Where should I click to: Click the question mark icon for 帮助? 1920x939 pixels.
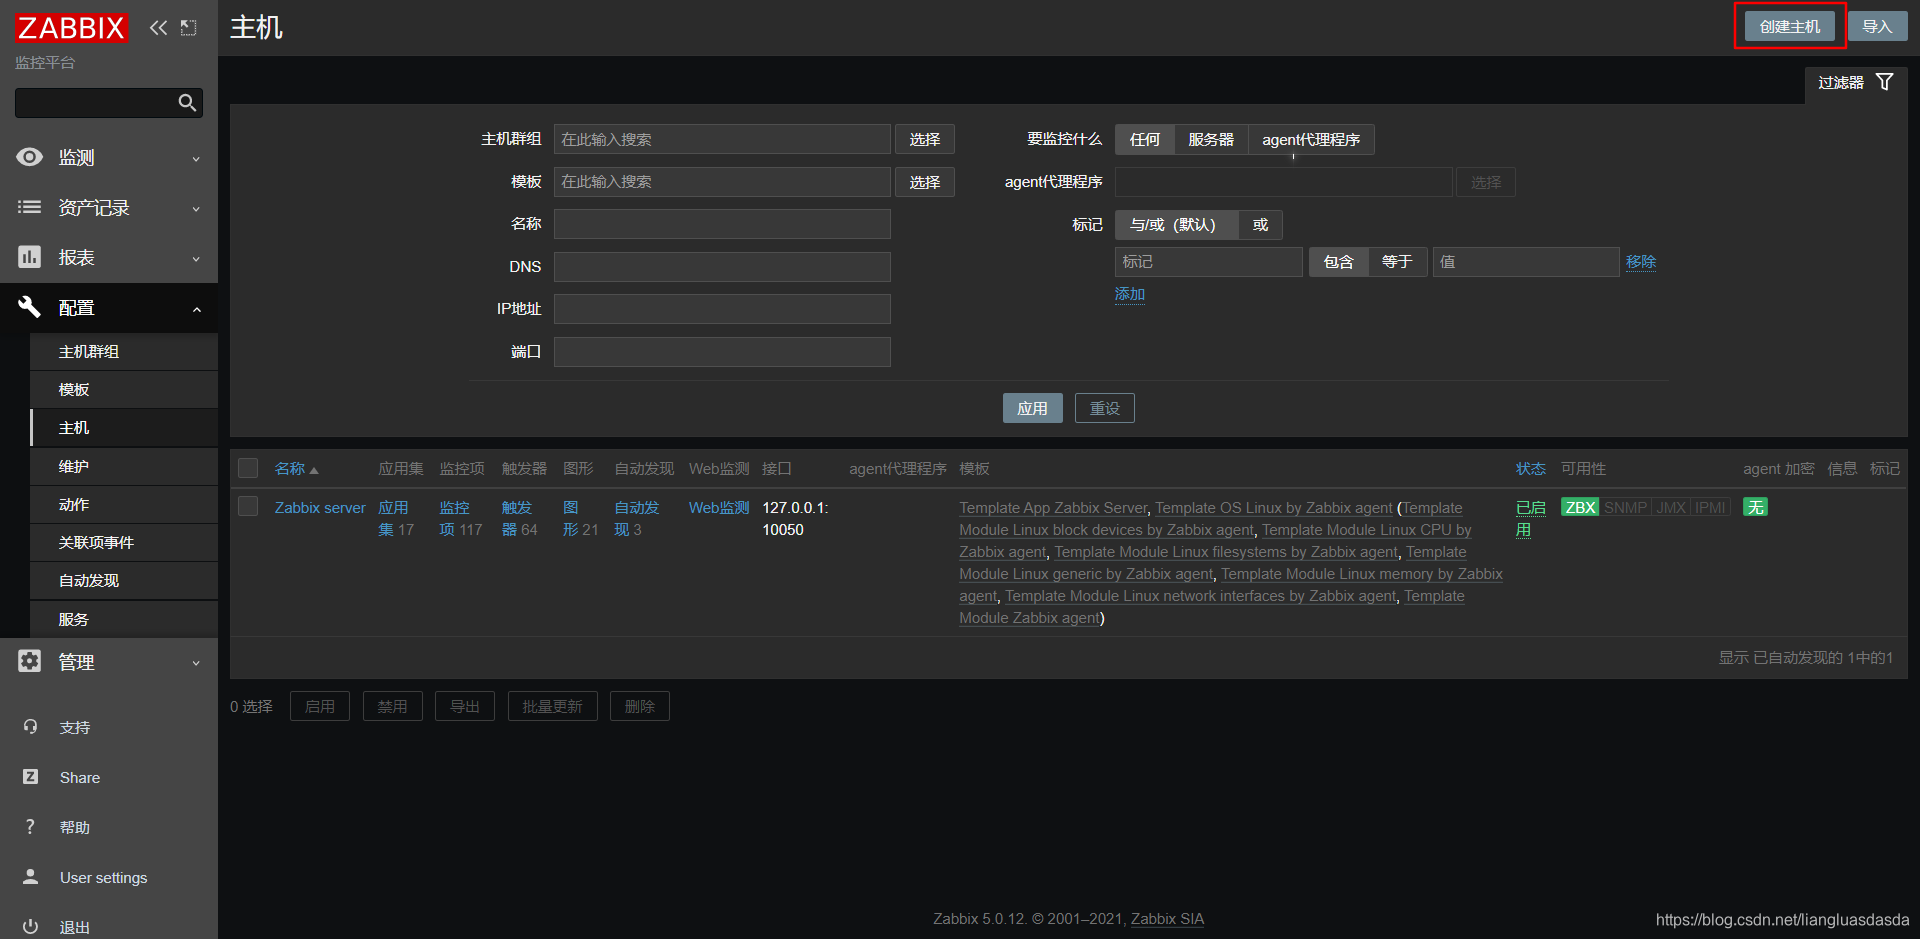click(30, 827)
